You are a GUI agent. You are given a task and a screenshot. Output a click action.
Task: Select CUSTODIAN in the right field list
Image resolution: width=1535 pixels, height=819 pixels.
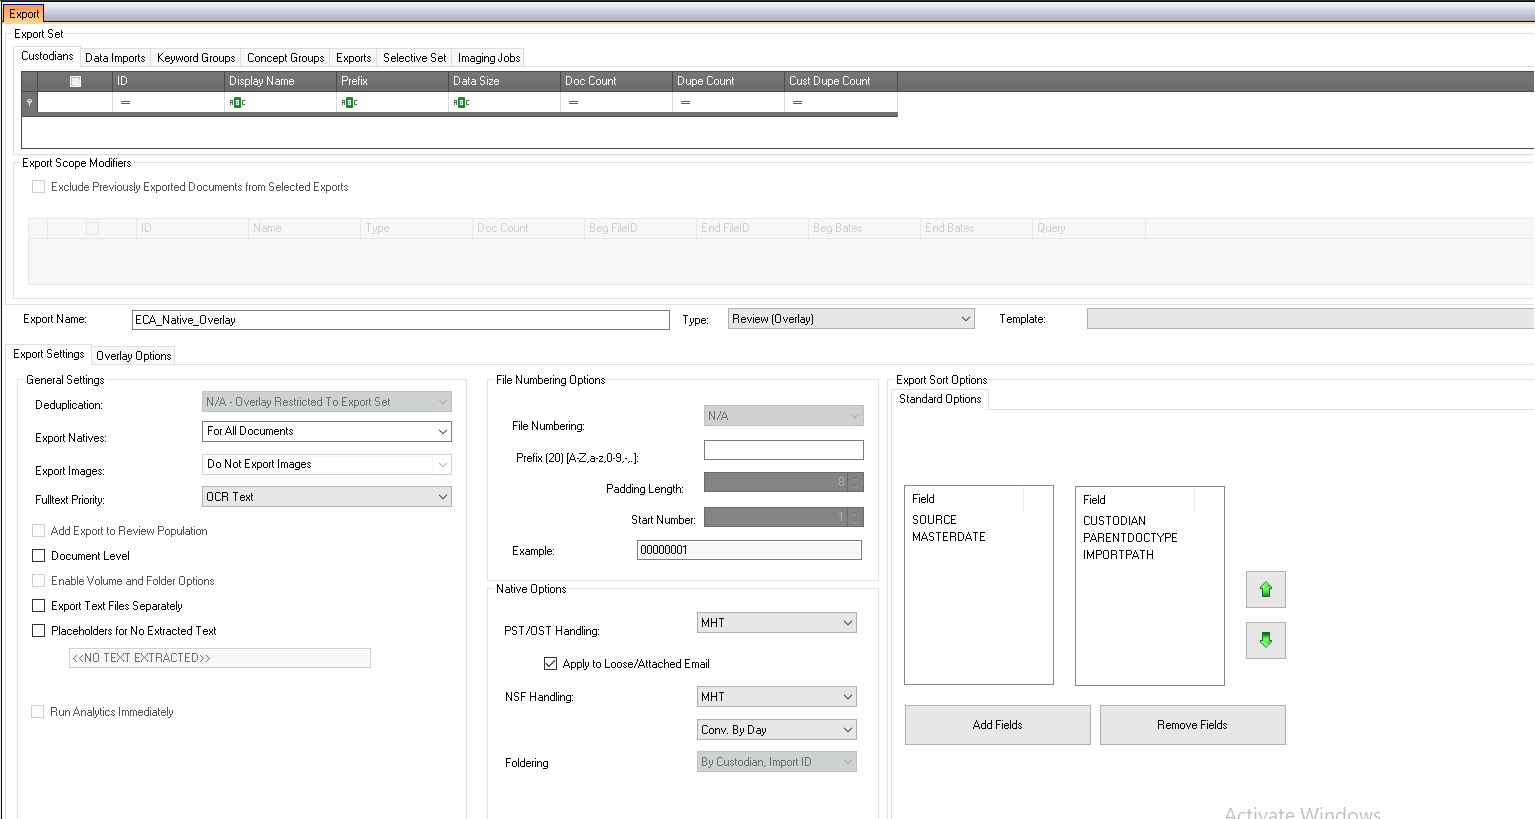tap(1114, 521)
